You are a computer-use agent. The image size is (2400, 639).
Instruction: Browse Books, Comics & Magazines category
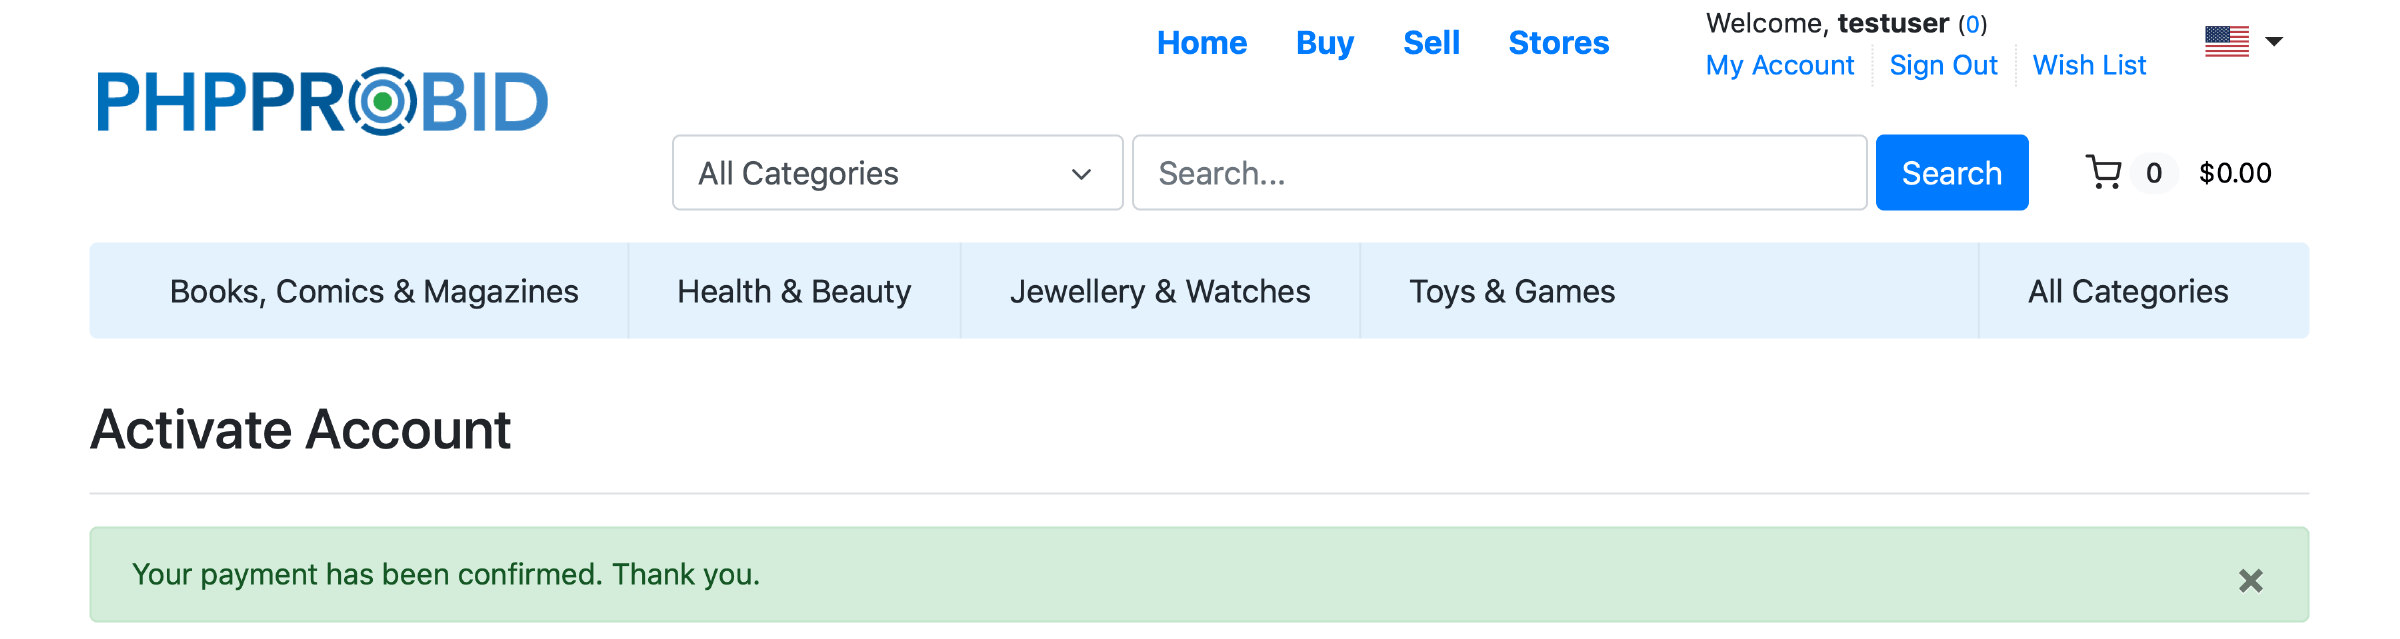[x=374, y=291]
